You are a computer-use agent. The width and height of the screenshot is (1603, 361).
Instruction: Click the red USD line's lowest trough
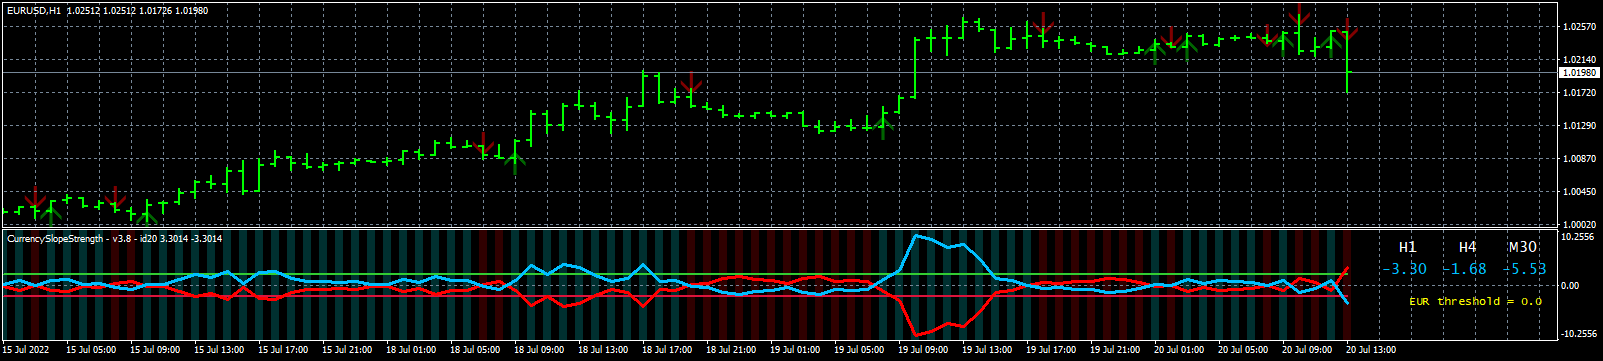tap(916, 334)
